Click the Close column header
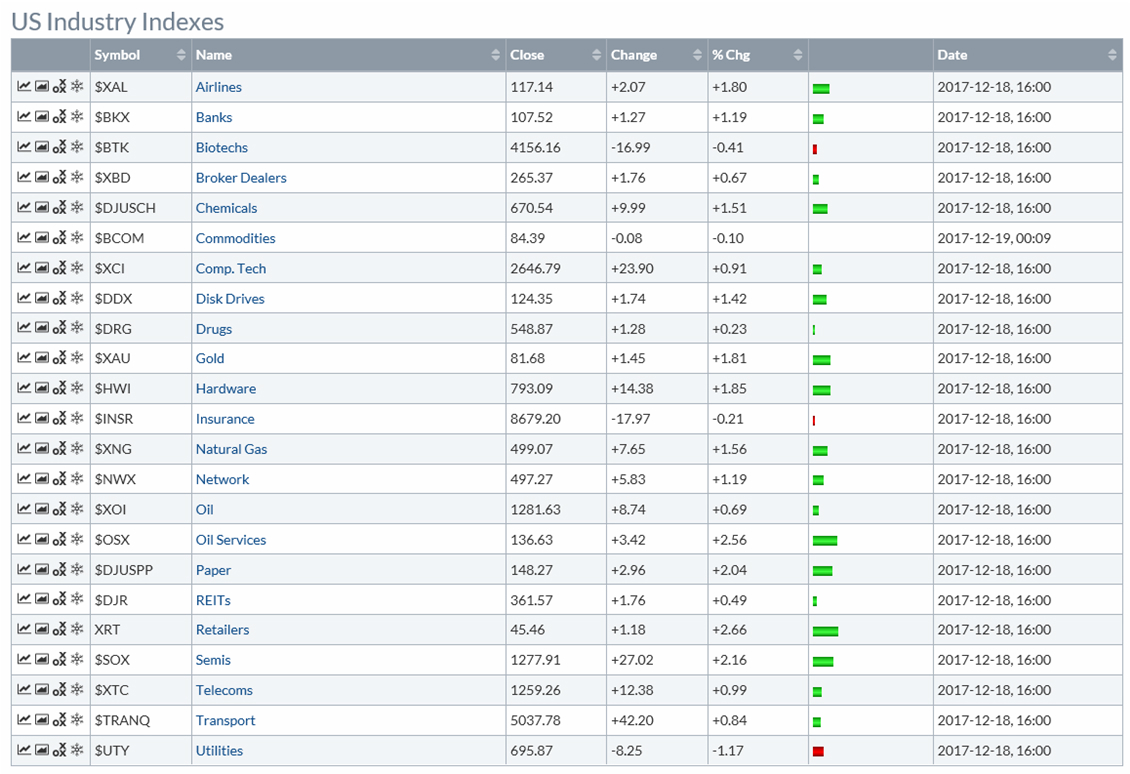Image resolution: width=1130 pixels, height=774 pixels. click(527, 55)
